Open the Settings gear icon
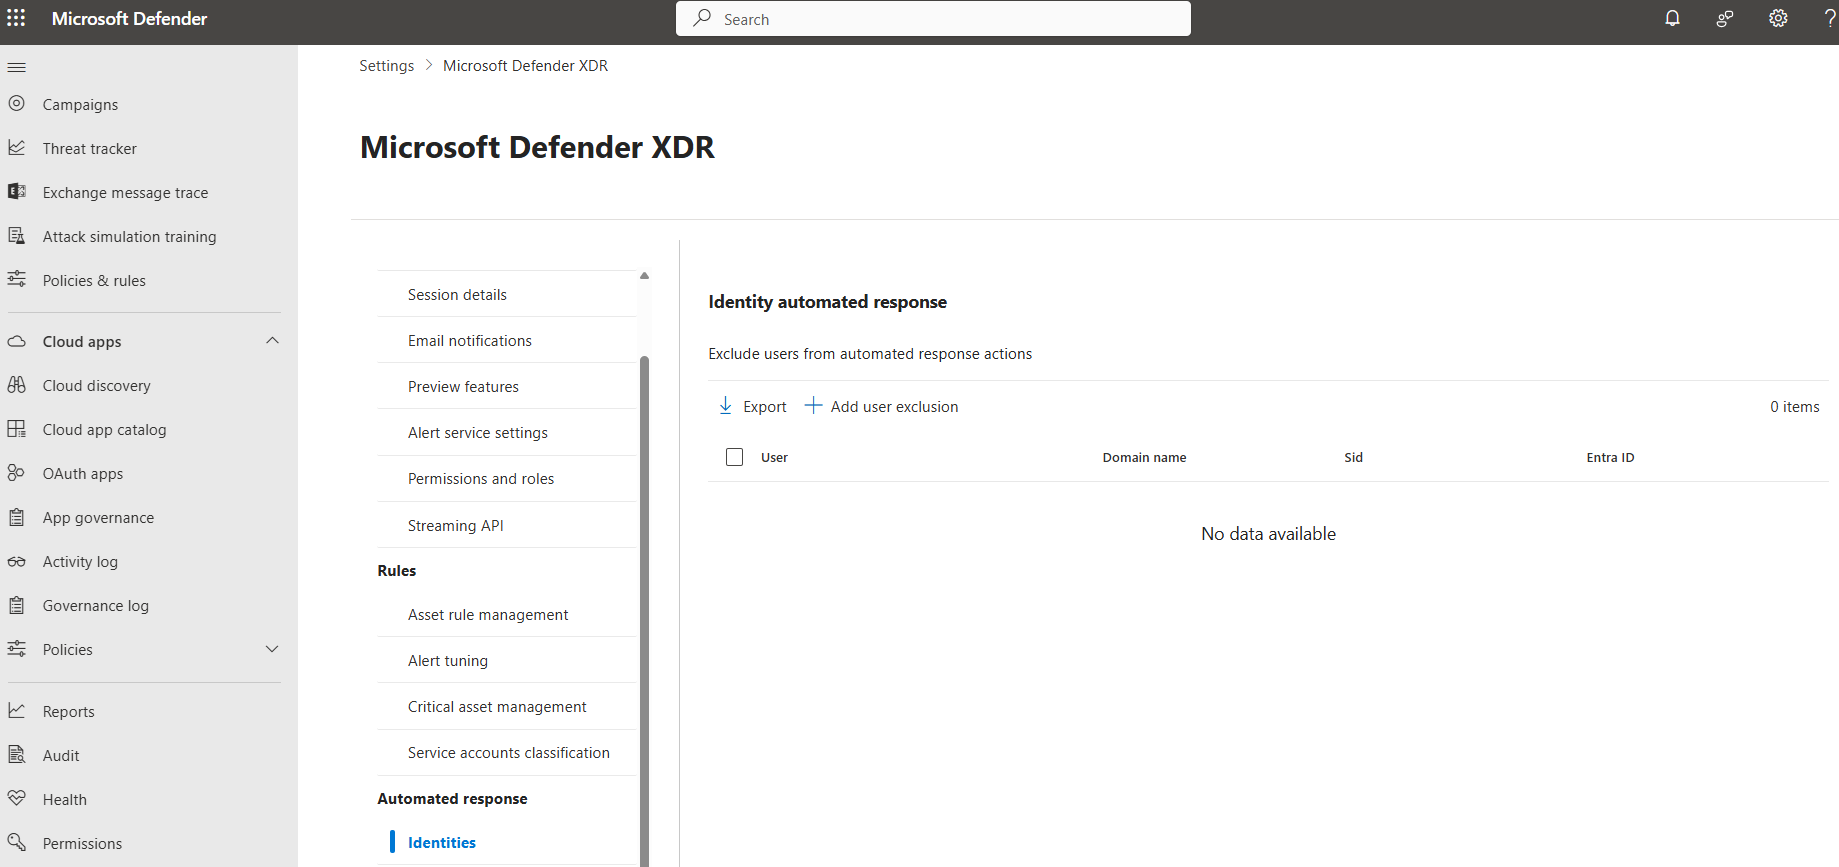 pyautogui.click(x=1778, y=18)
